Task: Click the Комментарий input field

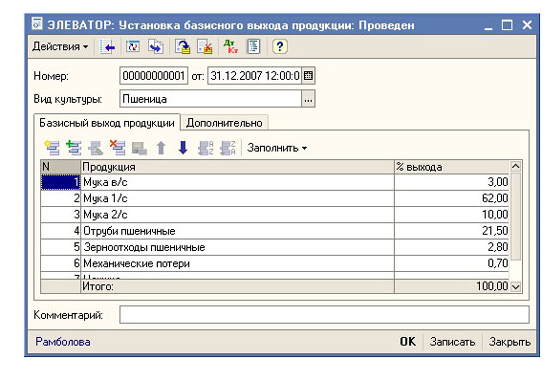Action: point(324,315)
